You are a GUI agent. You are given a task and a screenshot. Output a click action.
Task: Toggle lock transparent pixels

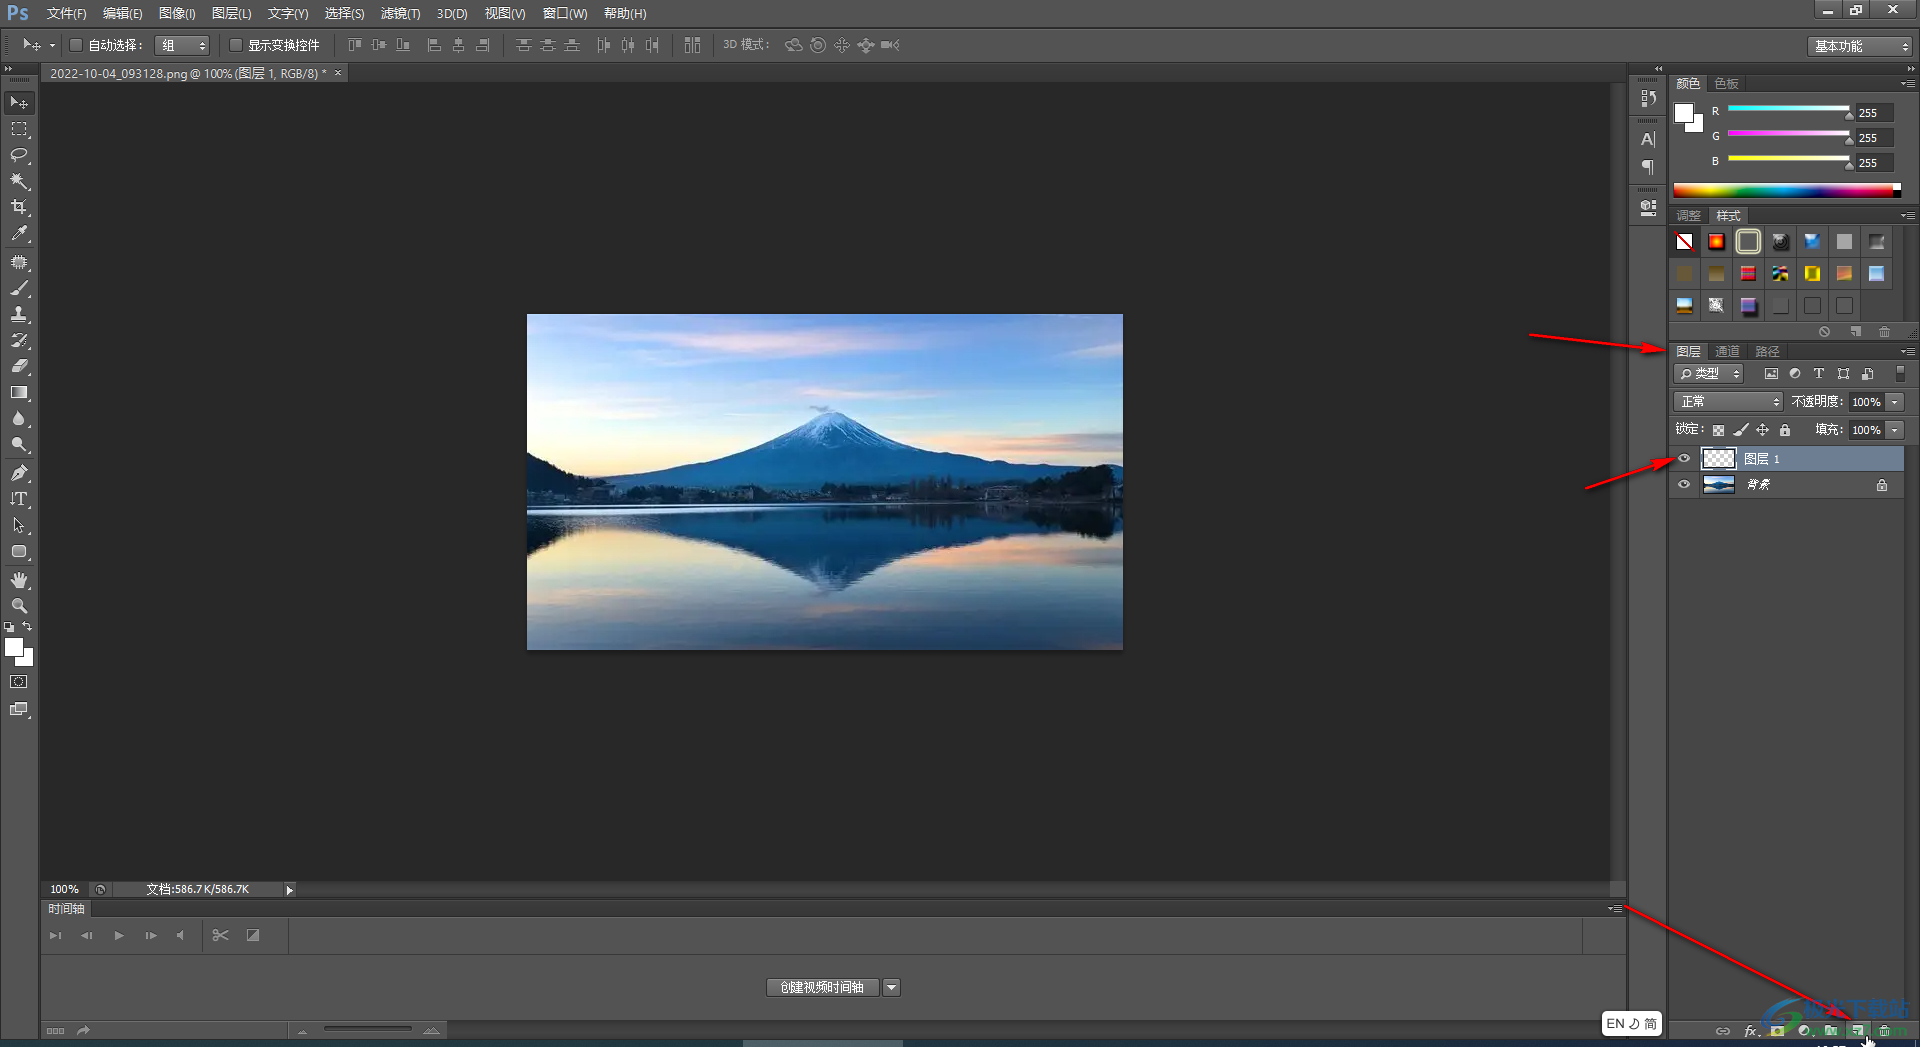1718,430
